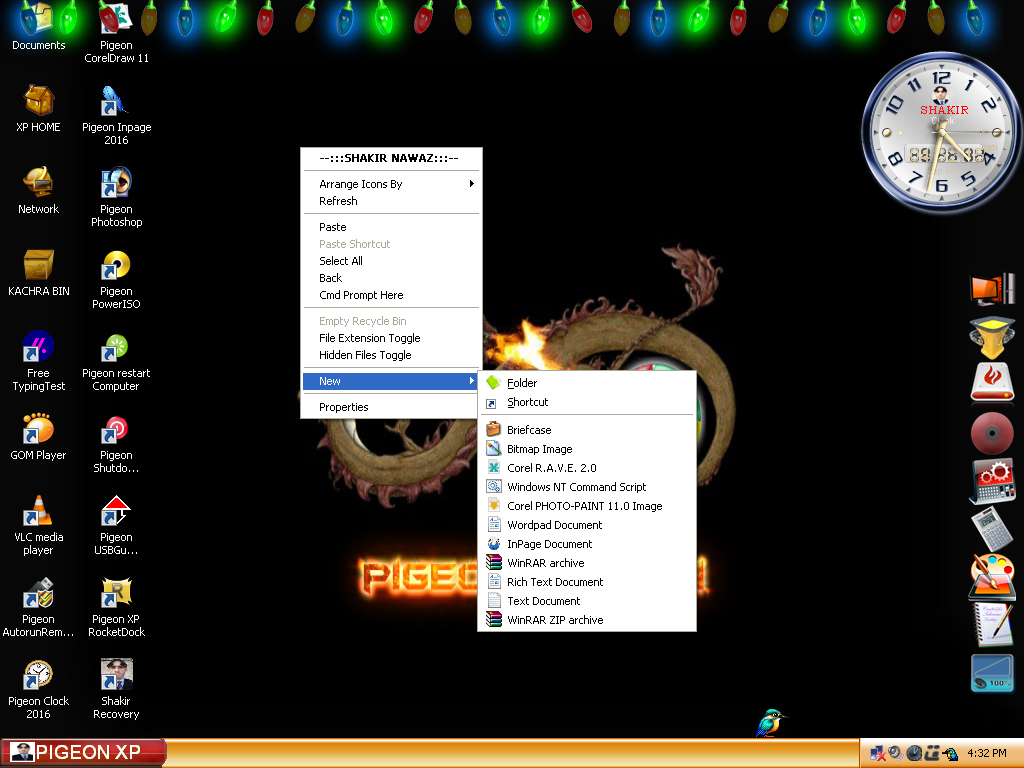Click the monitor icon in right dock
Screen dimensions: 1024x768
click(992, 289)
